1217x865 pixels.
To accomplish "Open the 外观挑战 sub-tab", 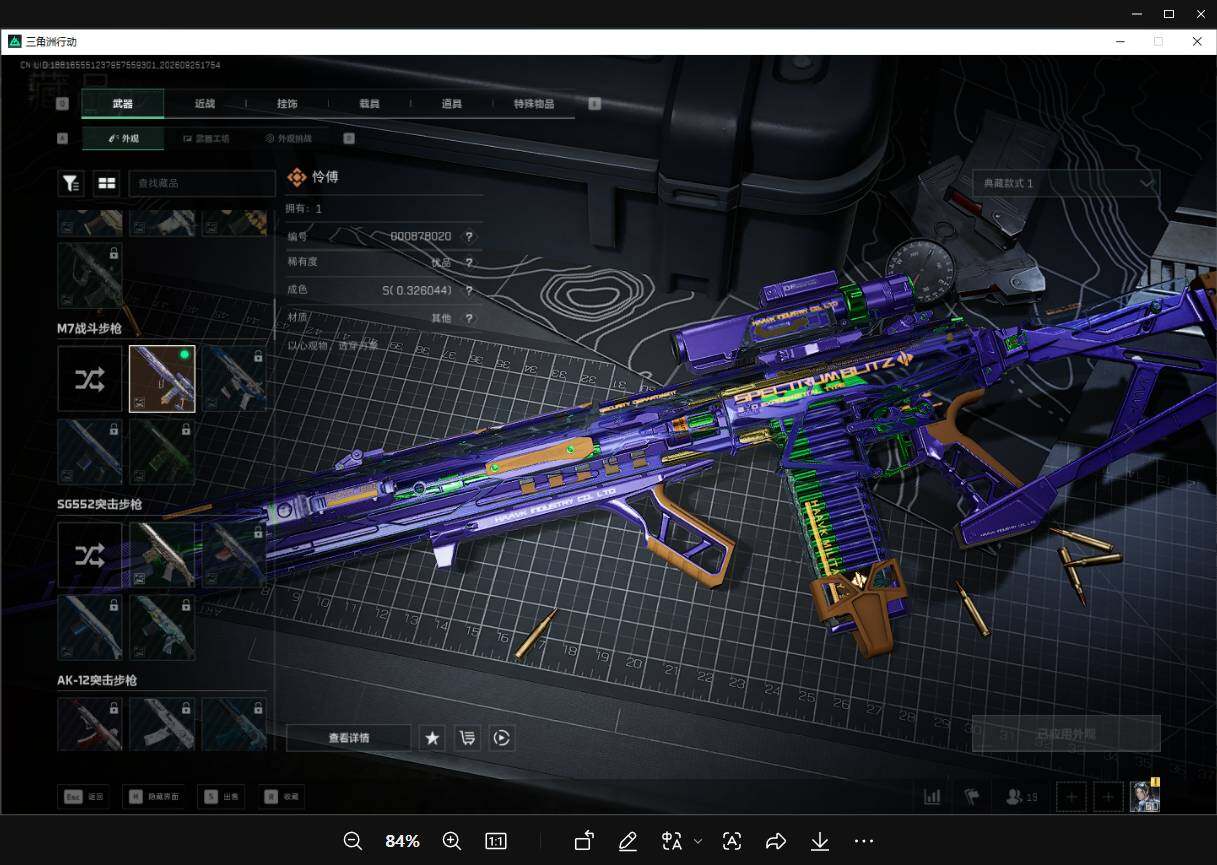I will tap(289, 139).
